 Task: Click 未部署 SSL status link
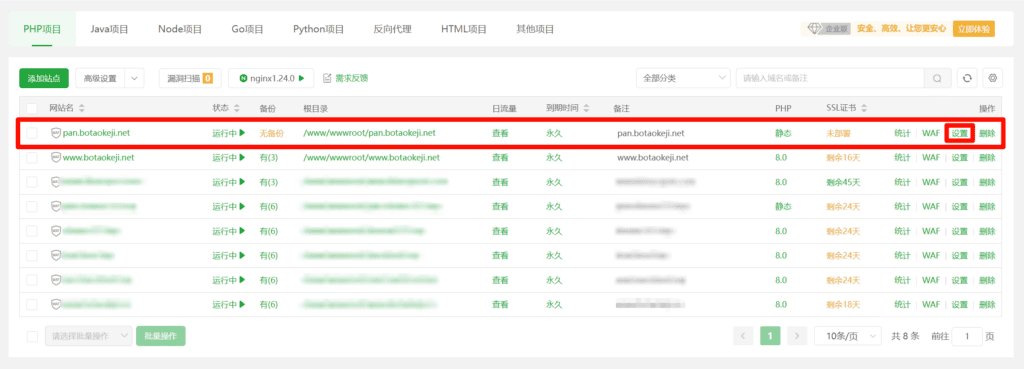pos(839,133)
